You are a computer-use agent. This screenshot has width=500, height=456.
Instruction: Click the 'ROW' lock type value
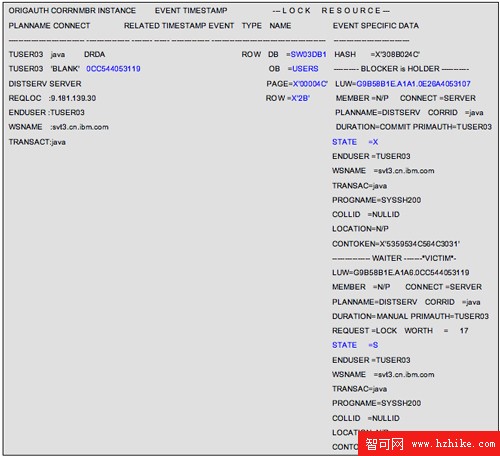(251, 54)
